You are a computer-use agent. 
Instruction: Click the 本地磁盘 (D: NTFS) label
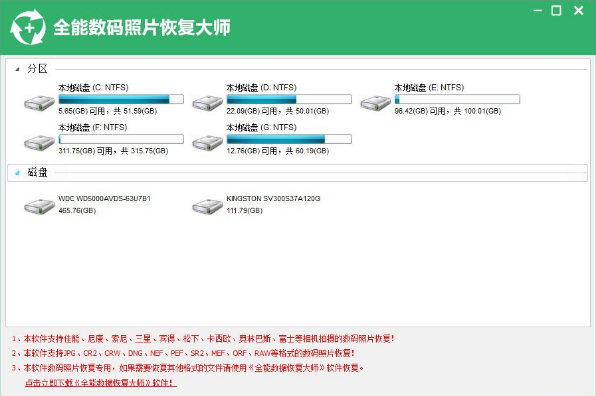pos(261,88)
